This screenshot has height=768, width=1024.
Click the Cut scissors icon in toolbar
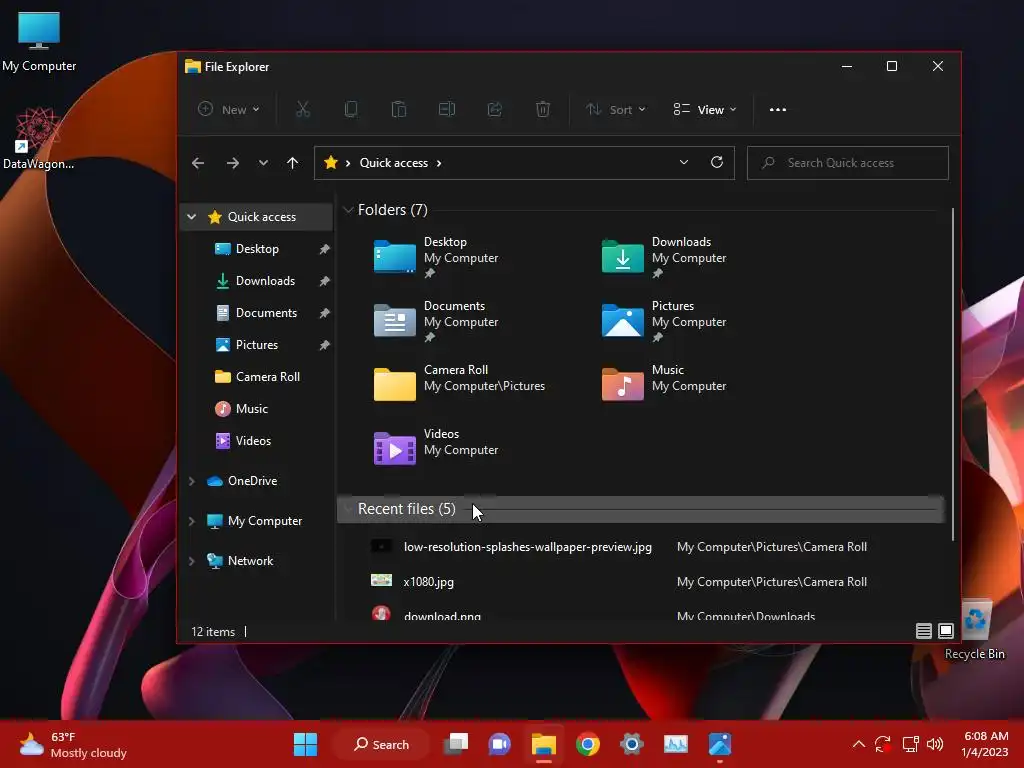[x=302, y=109]
